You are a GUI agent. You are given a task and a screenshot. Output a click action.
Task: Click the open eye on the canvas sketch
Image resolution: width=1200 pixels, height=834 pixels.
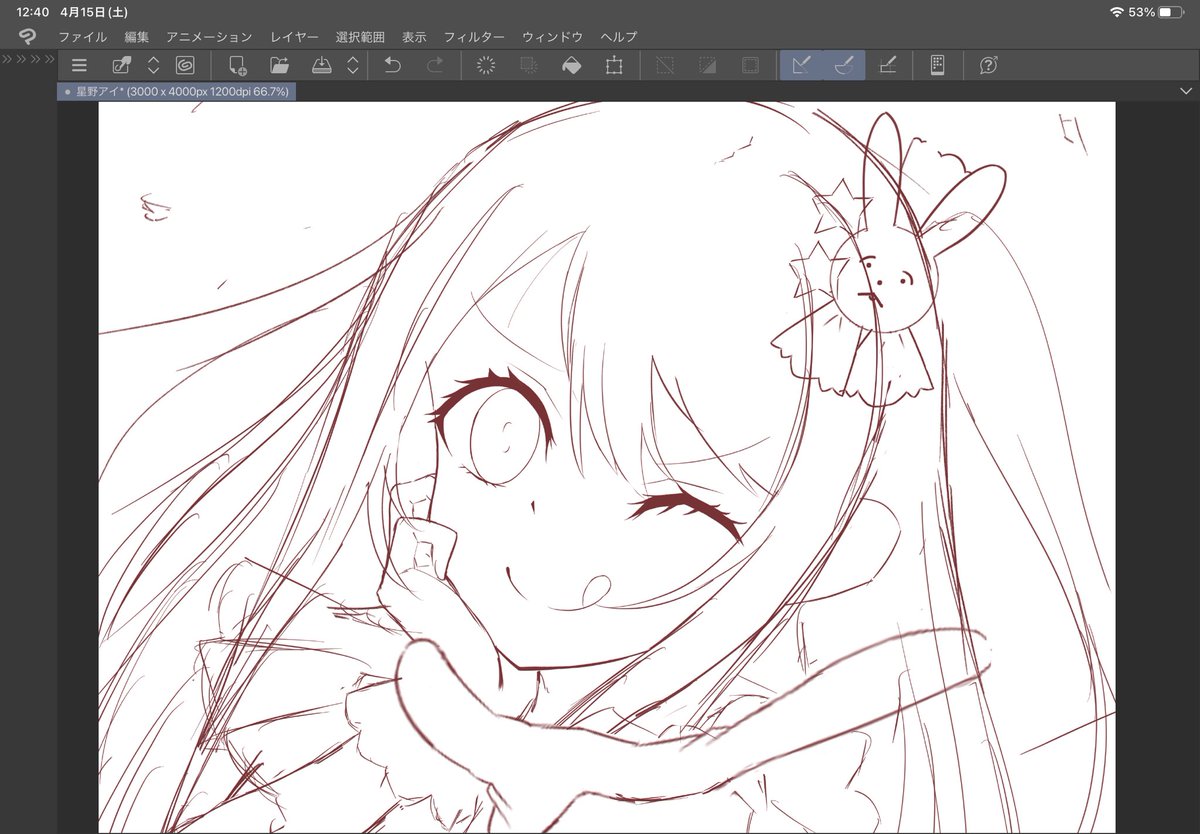pyautogui.click(x=493, y=427)
